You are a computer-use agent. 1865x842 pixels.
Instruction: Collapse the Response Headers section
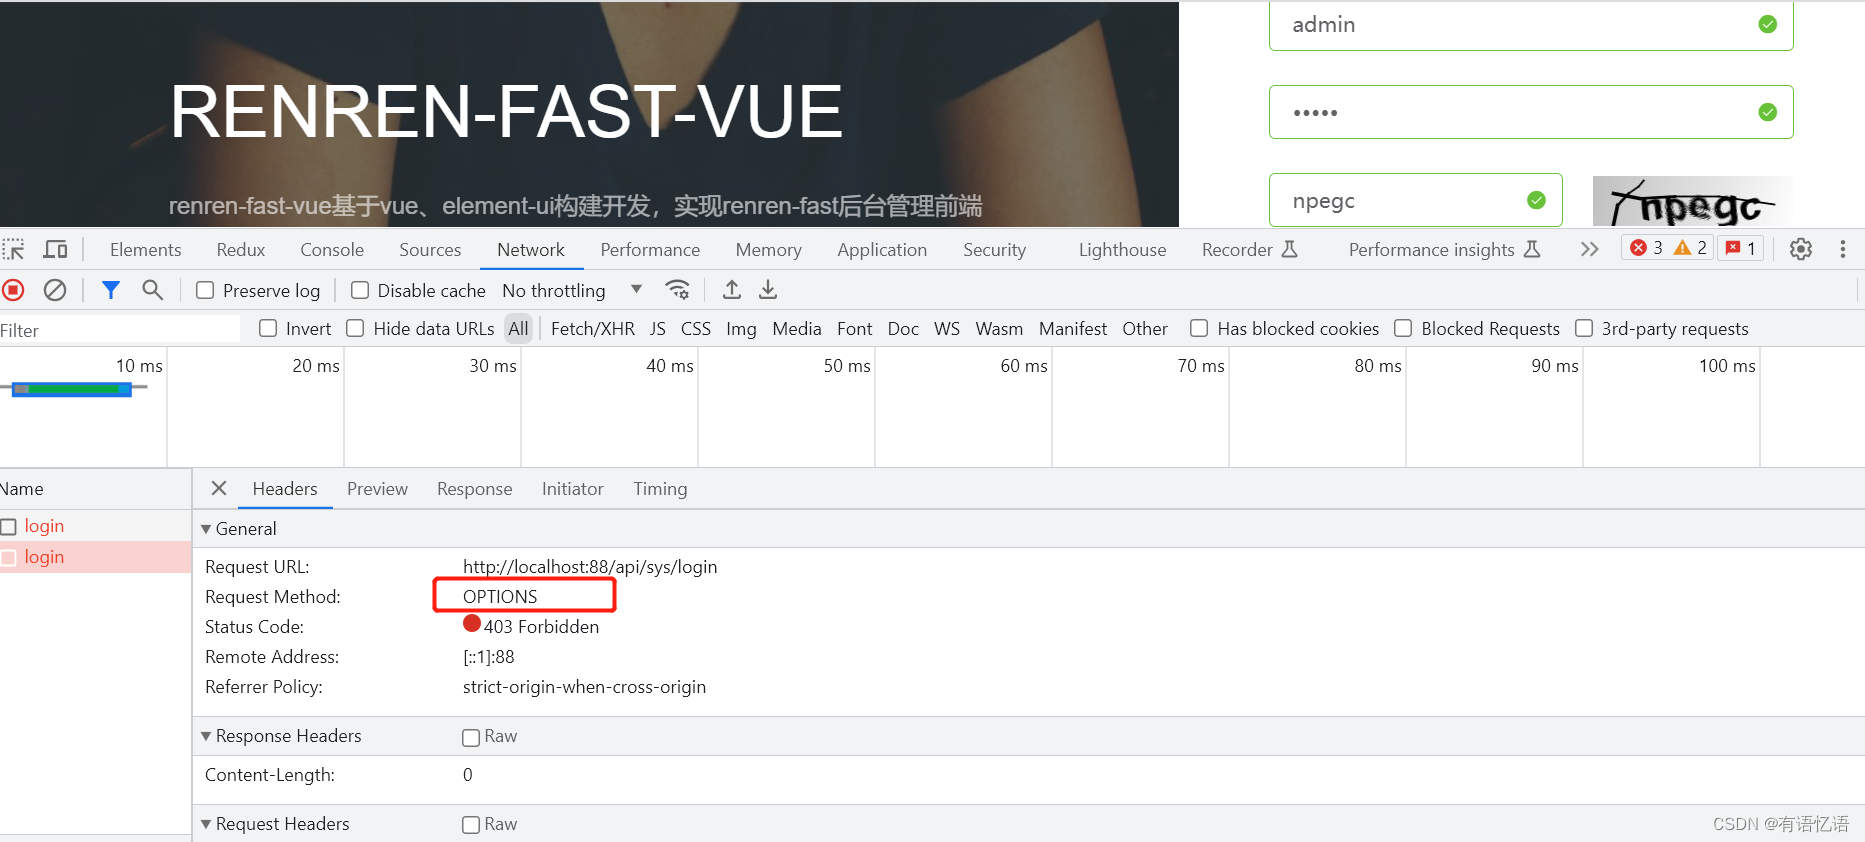point(206,736)
